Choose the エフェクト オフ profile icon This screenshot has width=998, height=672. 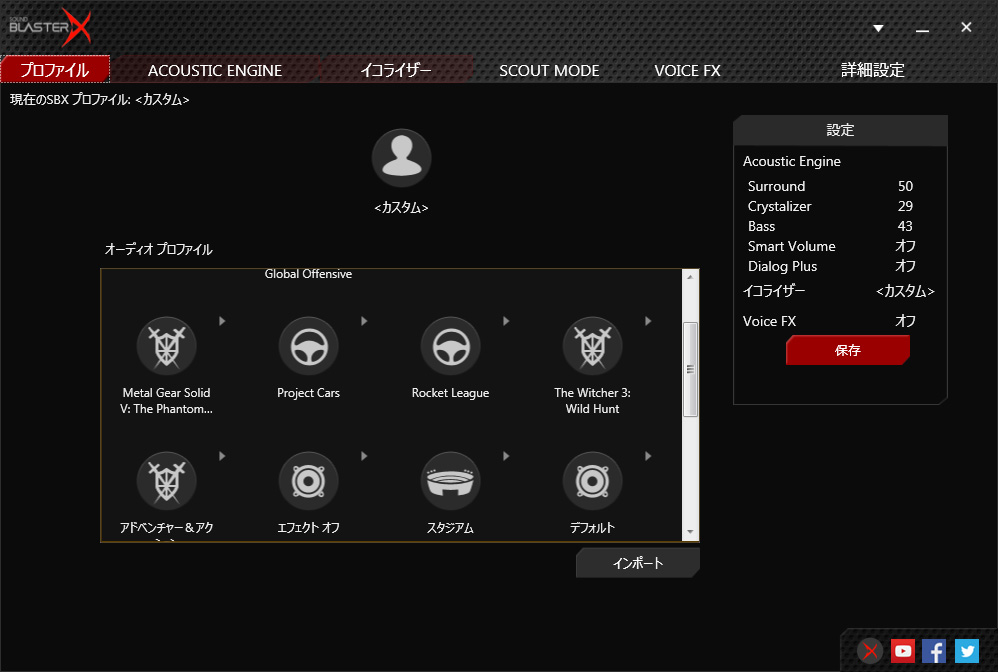[308, 482]
